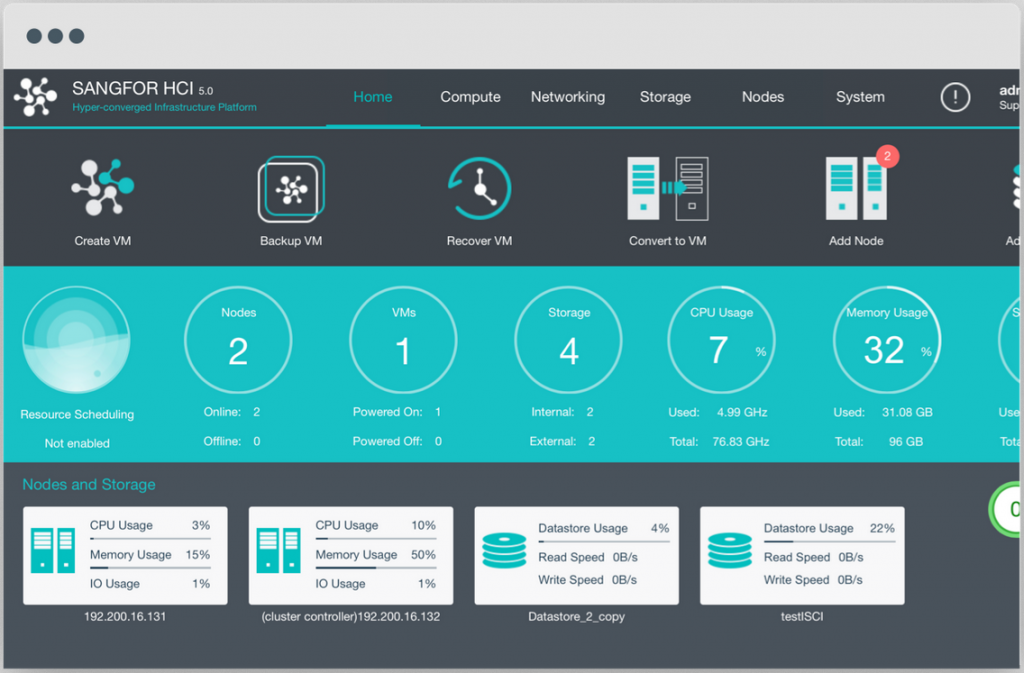Click the Create VM icon
Image resolution: width=1024 pixels, height=673 pixels.
(x=102, y=188)
